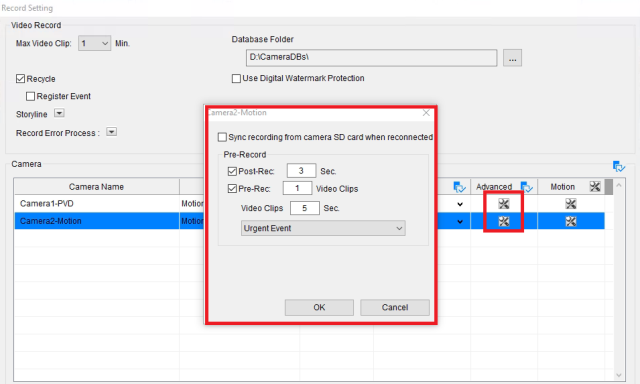Click Cancel in Camera2-Motion dialog
640x384 pixels.
(x=395, y=307)
